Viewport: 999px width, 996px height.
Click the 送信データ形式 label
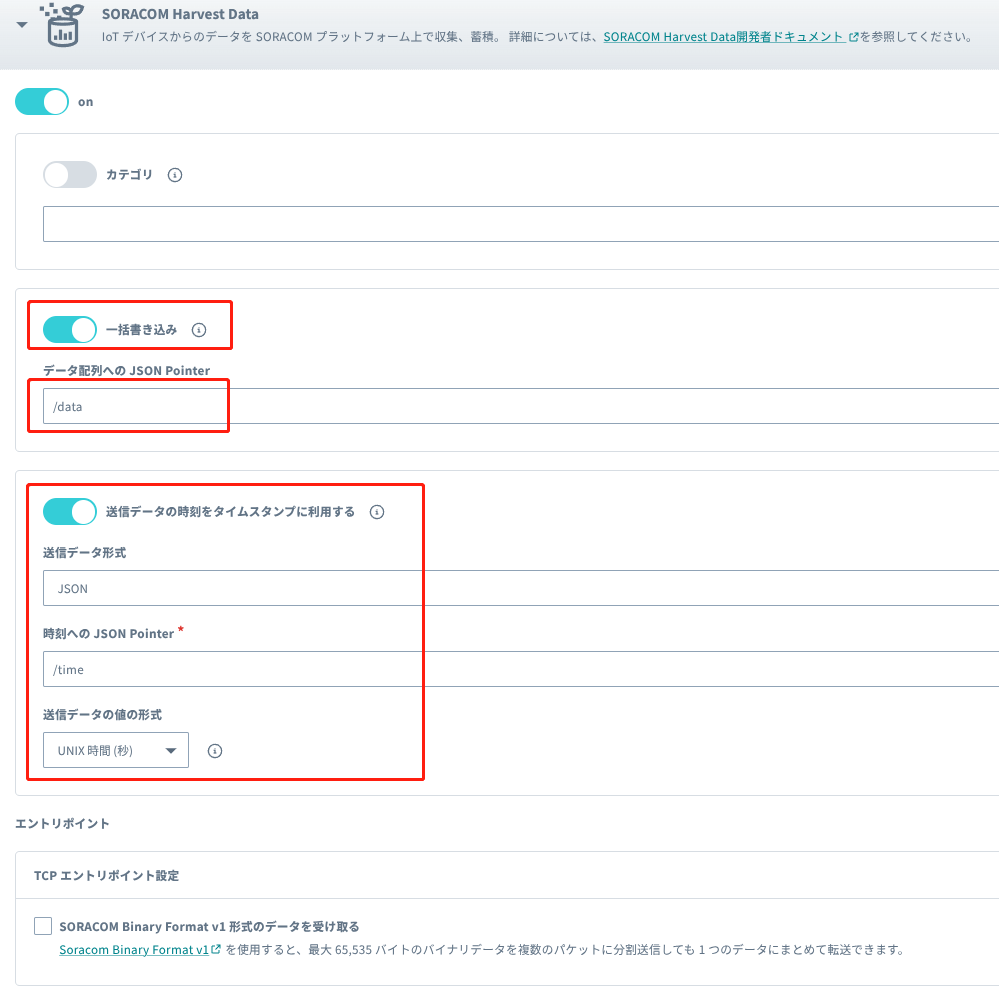[84, 552]
